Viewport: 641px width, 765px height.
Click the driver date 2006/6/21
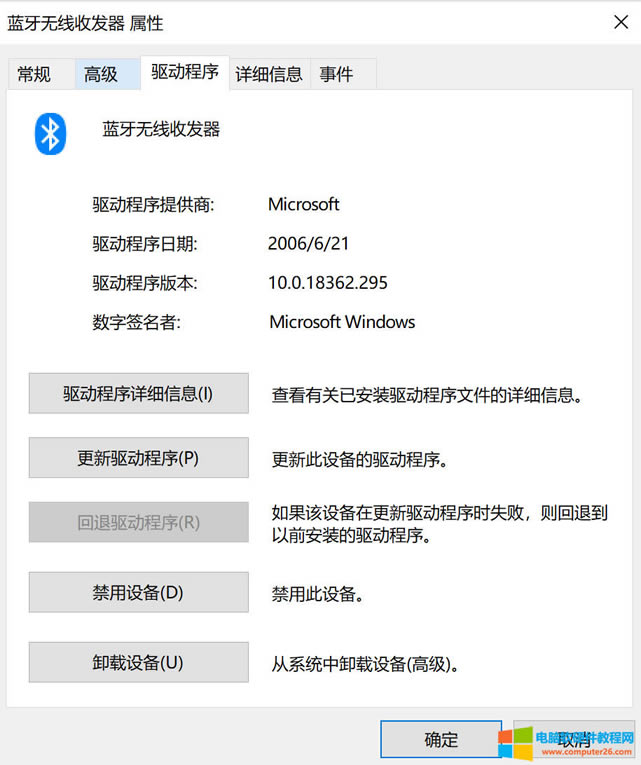coord(309,243)
